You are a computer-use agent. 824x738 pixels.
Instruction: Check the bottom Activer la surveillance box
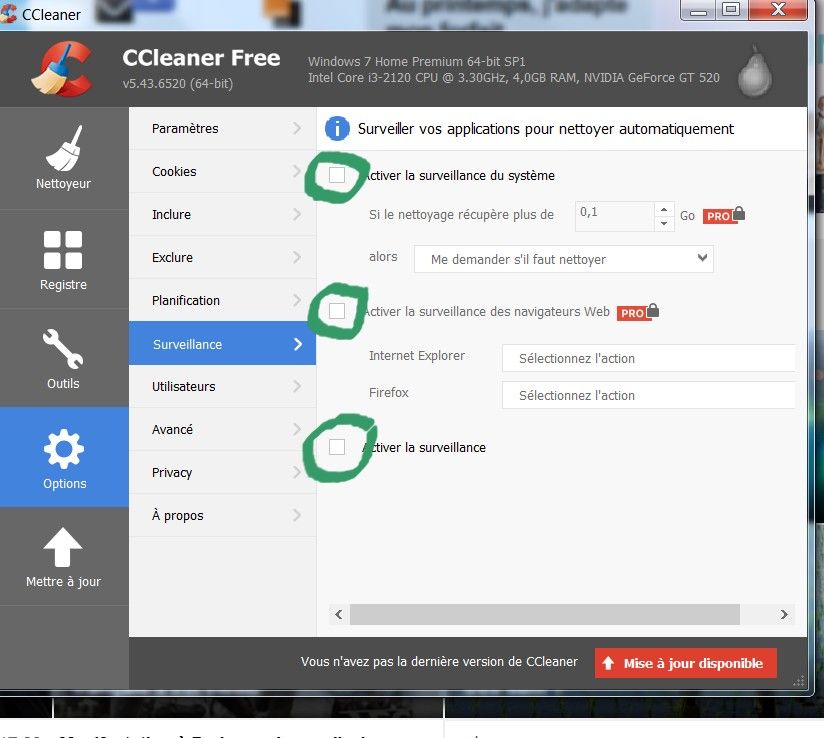pos(337,447)
